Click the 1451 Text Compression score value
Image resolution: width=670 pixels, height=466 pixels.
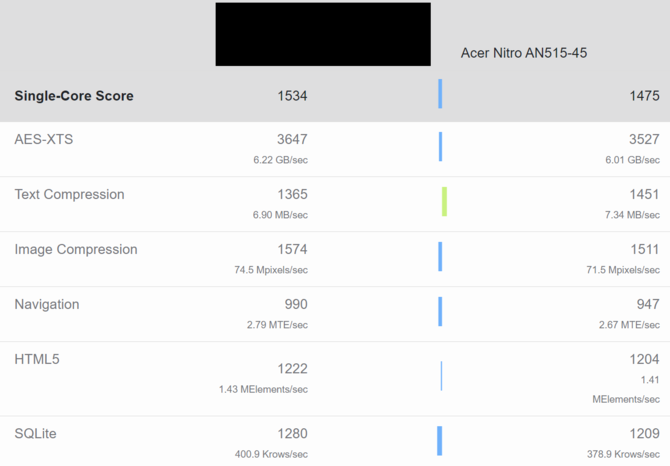(644, 194)
